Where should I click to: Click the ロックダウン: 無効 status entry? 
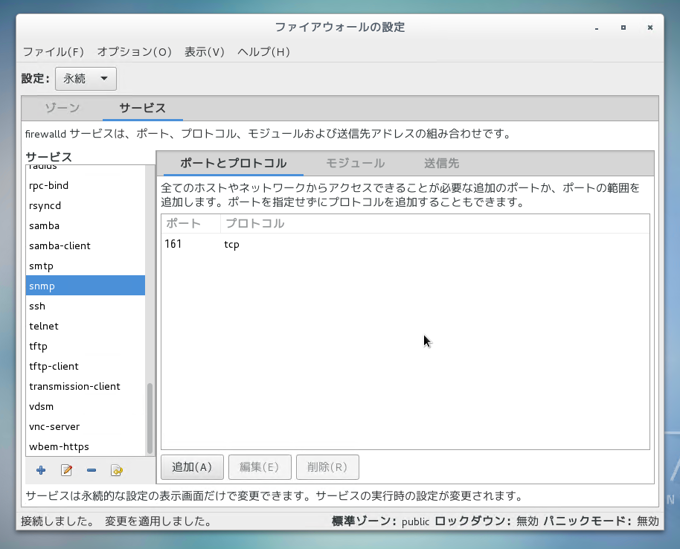click(x=486, y=521)
